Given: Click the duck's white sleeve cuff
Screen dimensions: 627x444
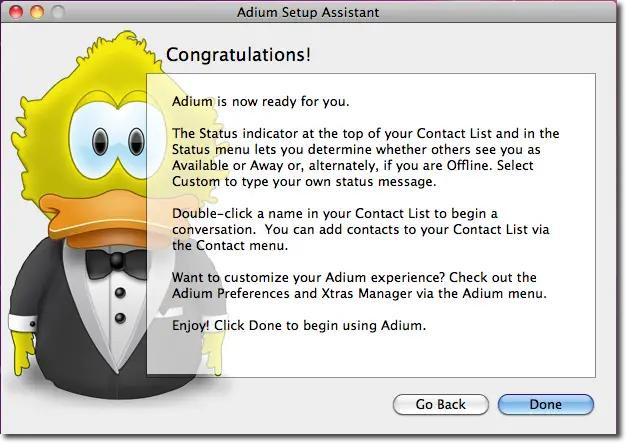Looking at the screenshot, I should [x=22, y=322].
